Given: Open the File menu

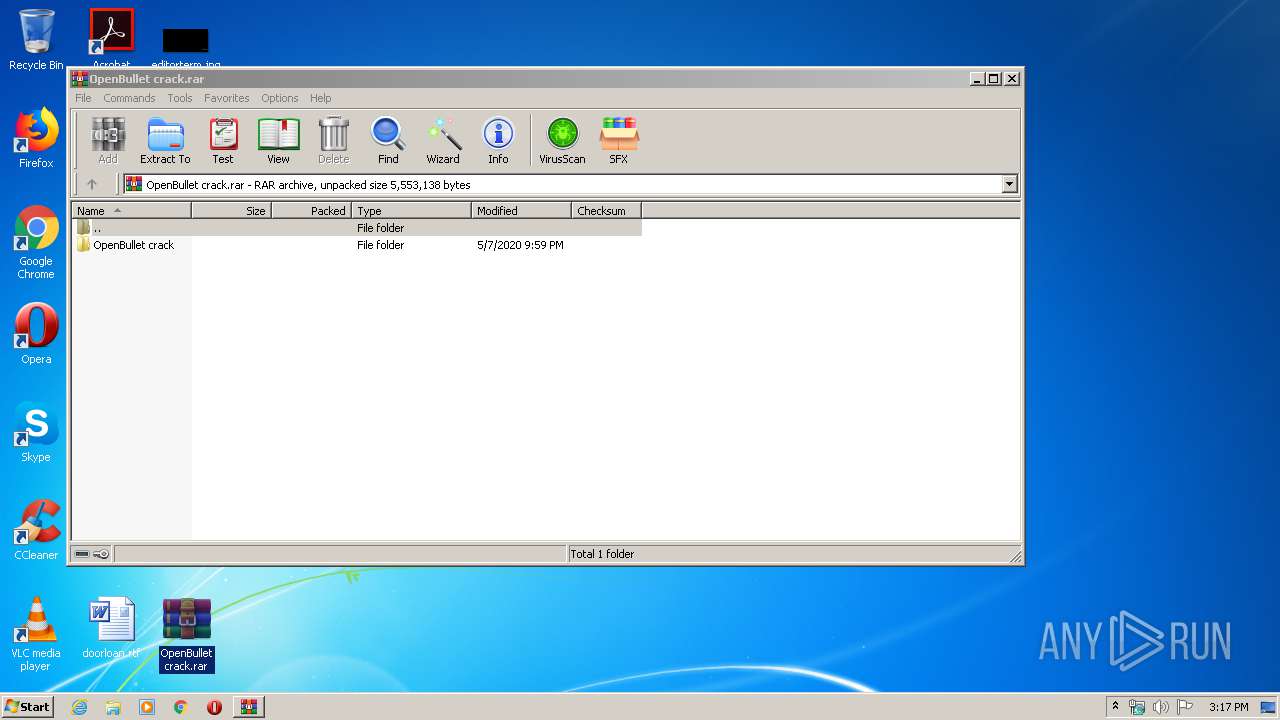Looking at the screenshot, I should click(x=83, y=98).
